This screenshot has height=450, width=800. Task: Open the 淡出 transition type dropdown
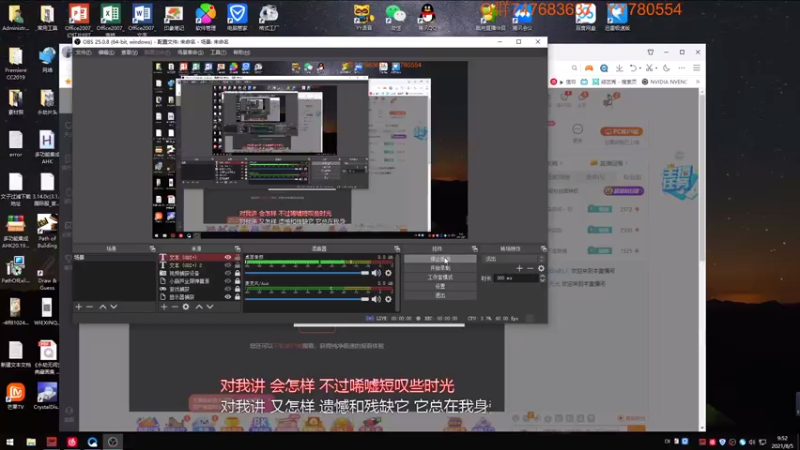tap(513, 259)
